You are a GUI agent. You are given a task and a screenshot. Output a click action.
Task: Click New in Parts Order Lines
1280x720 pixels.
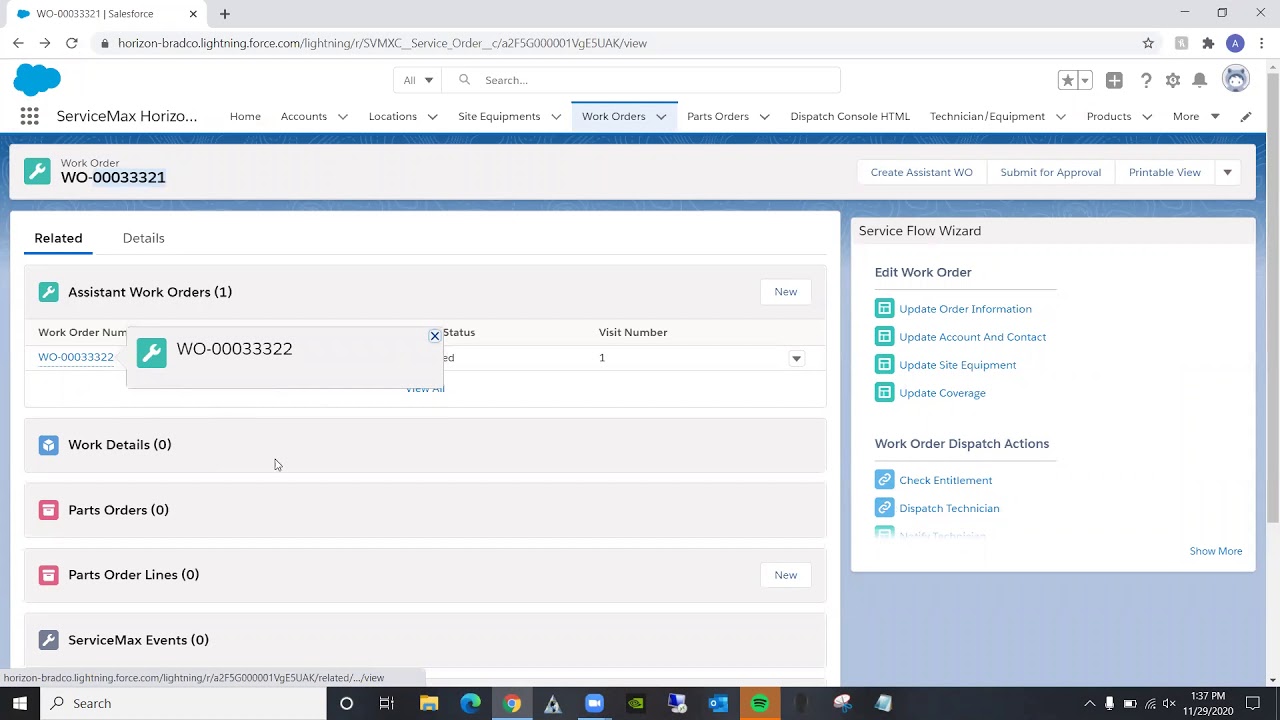785,575
